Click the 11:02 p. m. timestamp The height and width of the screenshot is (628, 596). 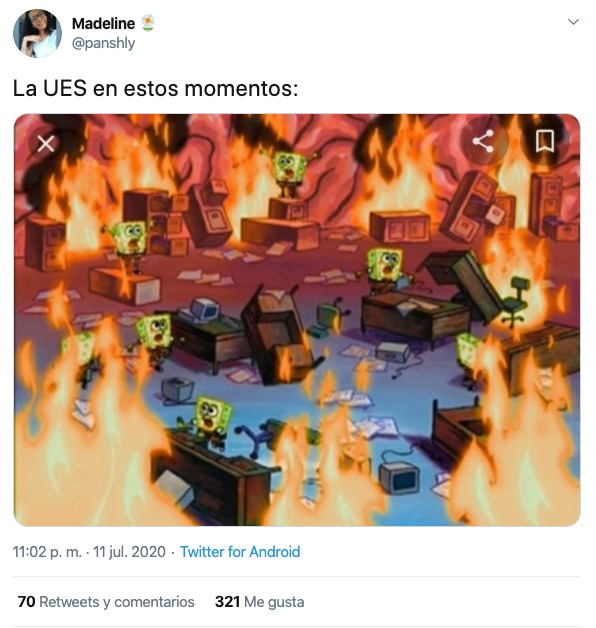tap(47, 552)
